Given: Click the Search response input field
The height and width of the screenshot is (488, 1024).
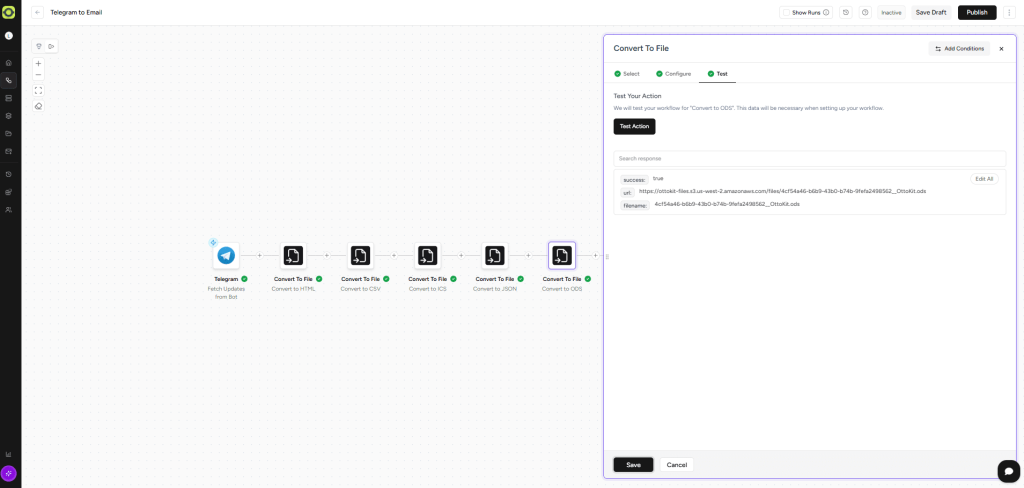Looking at the screenshot, I should [809, 158].
